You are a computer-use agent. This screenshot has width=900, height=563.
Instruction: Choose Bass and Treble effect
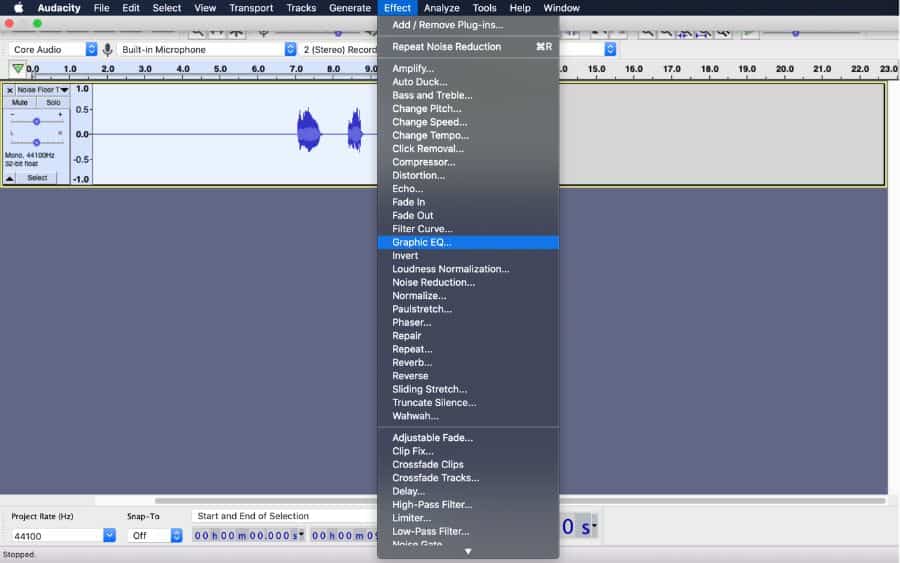[x=468, y=95]
